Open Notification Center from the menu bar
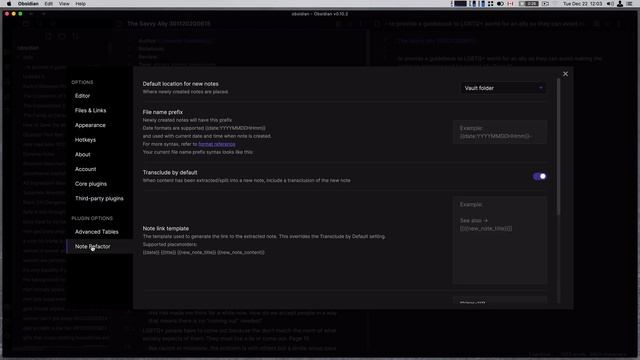Screen dimensions: 640x360 (x=630, y=4)
